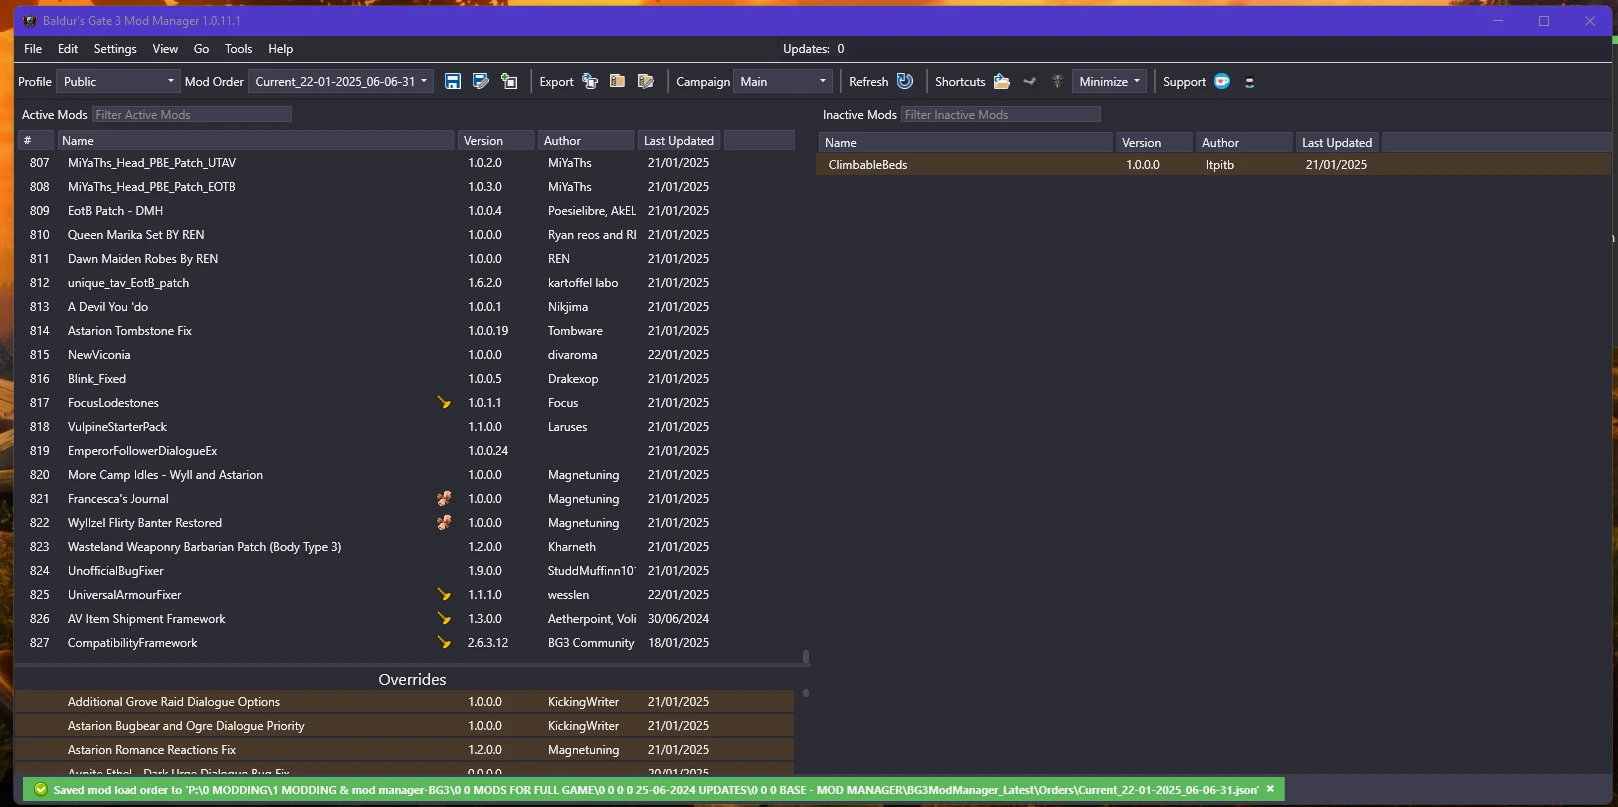This screenshot has width=1618, height=807.
Task: Sort active mods by Name column
Action: pos(255,140)
